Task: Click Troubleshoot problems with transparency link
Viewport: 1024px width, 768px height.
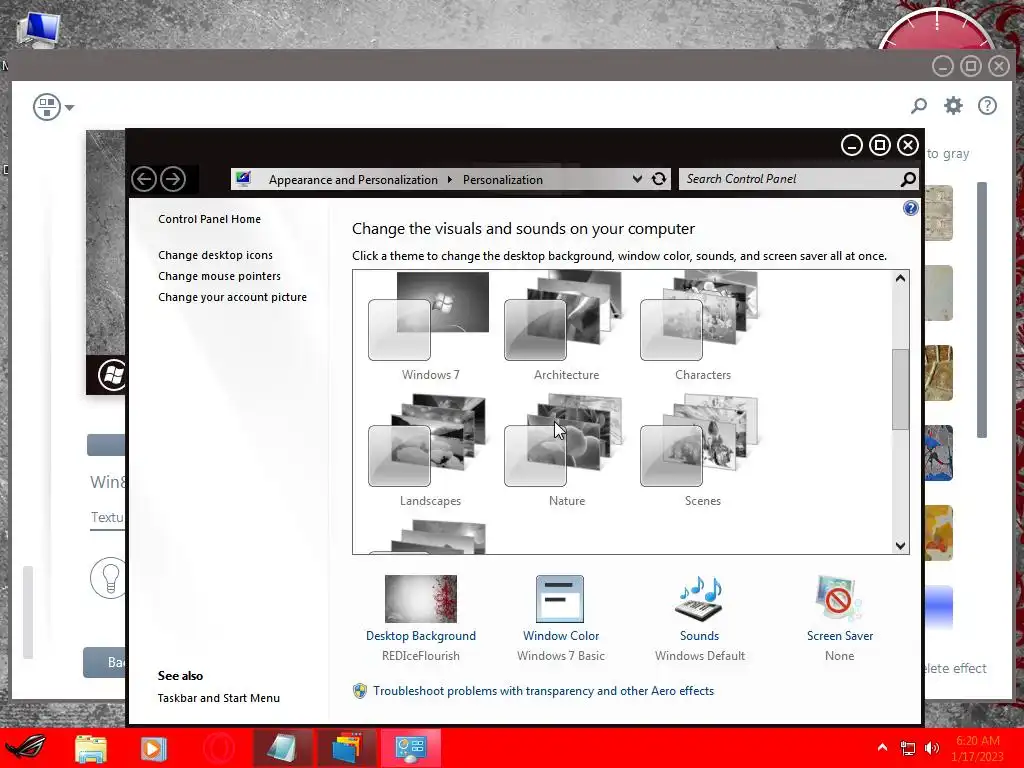Action: pos(543,691)
